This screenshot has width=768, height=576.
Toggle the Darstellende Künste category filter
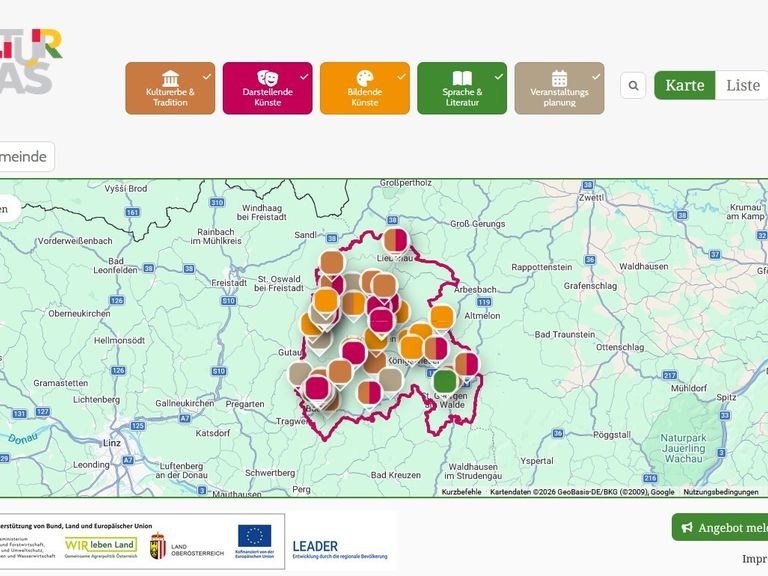pyautogui.click(x=267, y=88)
